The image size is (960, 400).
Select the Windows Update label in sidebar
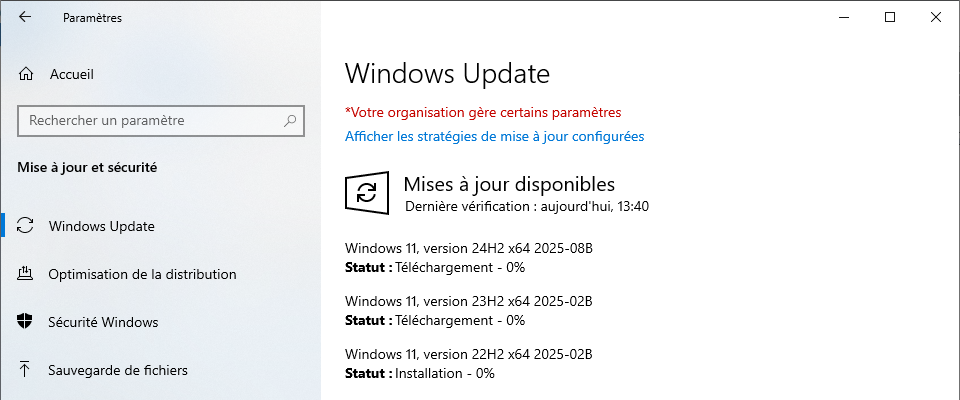(x=102, y=226)
